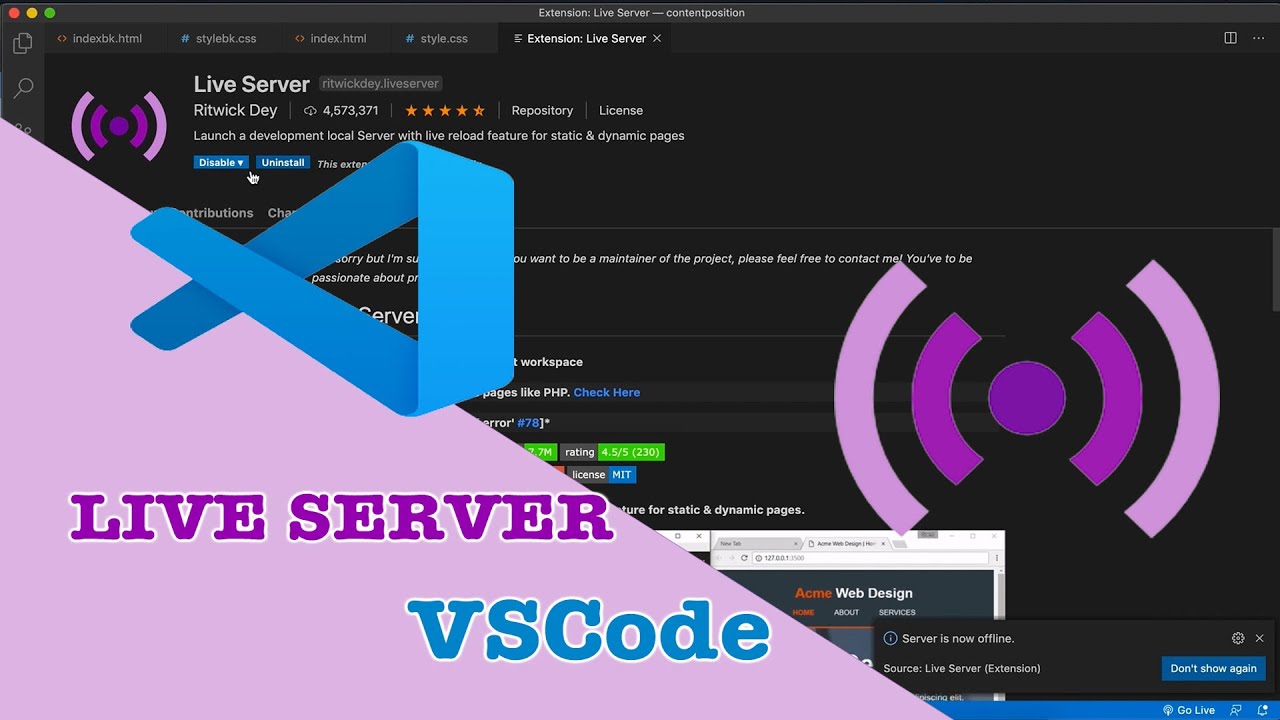1280x720 pixels.
Task: Click the 4,573,371 install count
Action: tap(350, 111)
